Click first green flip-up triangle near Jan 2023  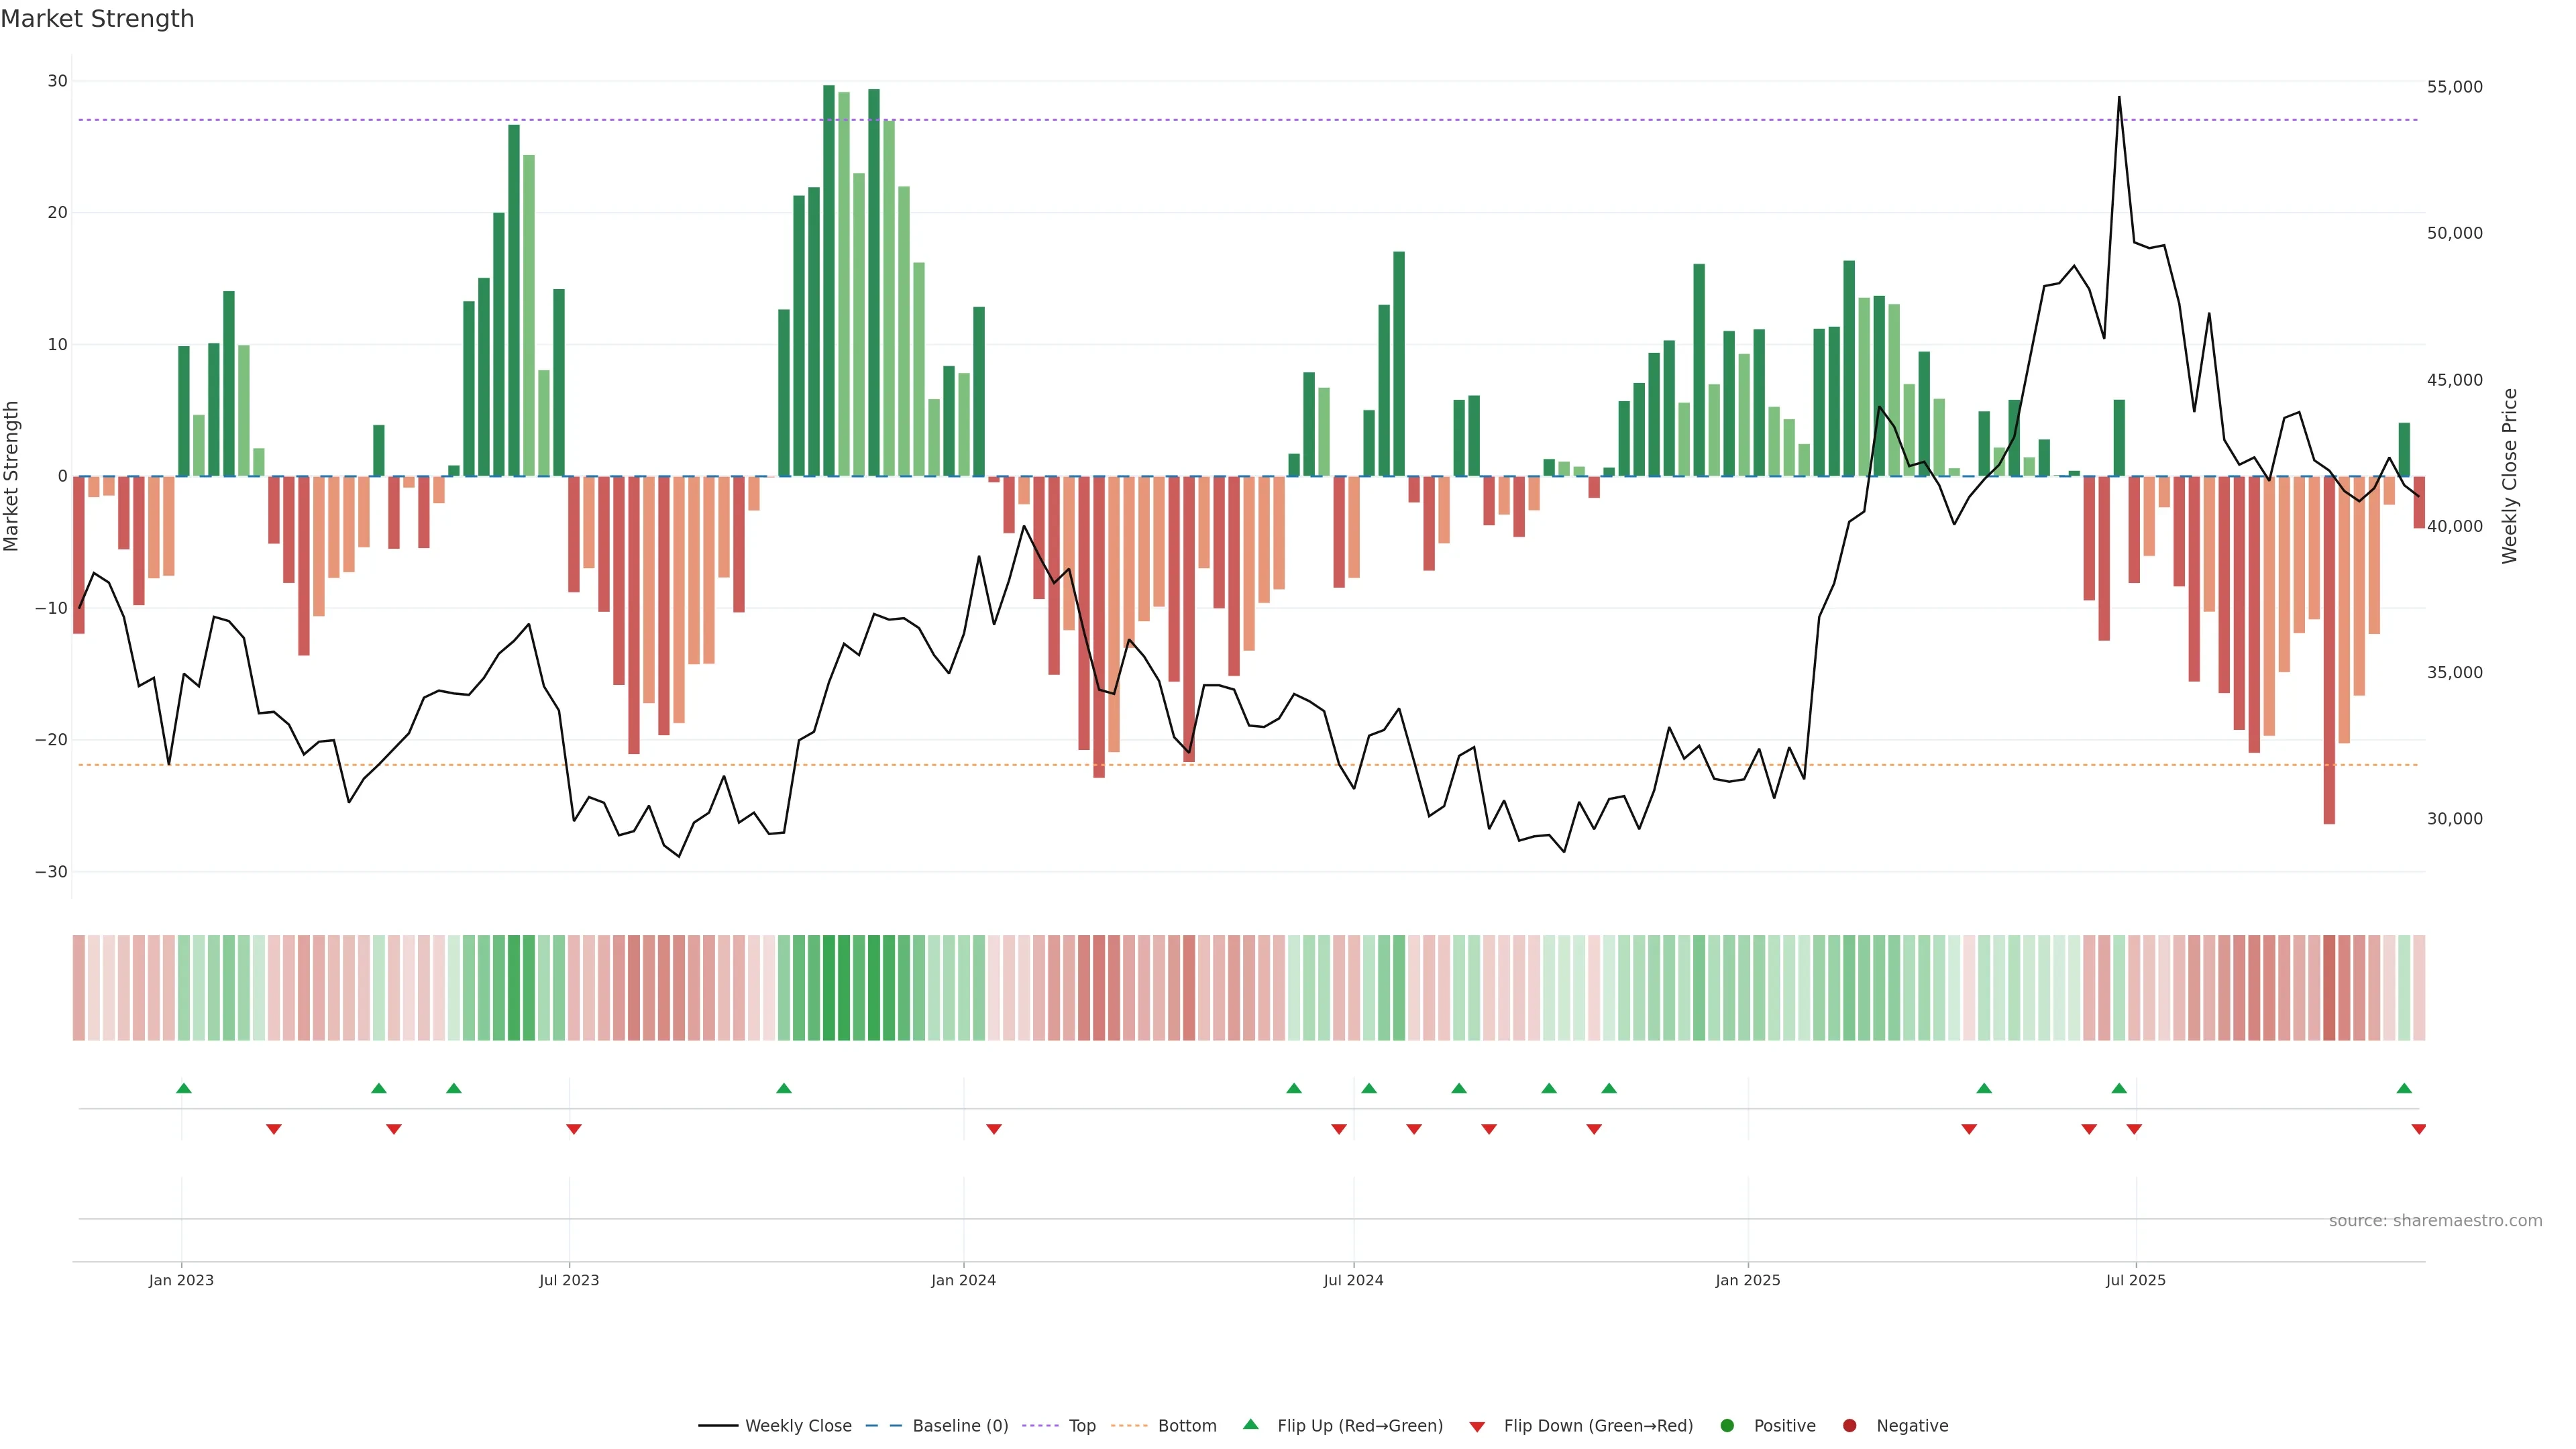[183, 1088]
